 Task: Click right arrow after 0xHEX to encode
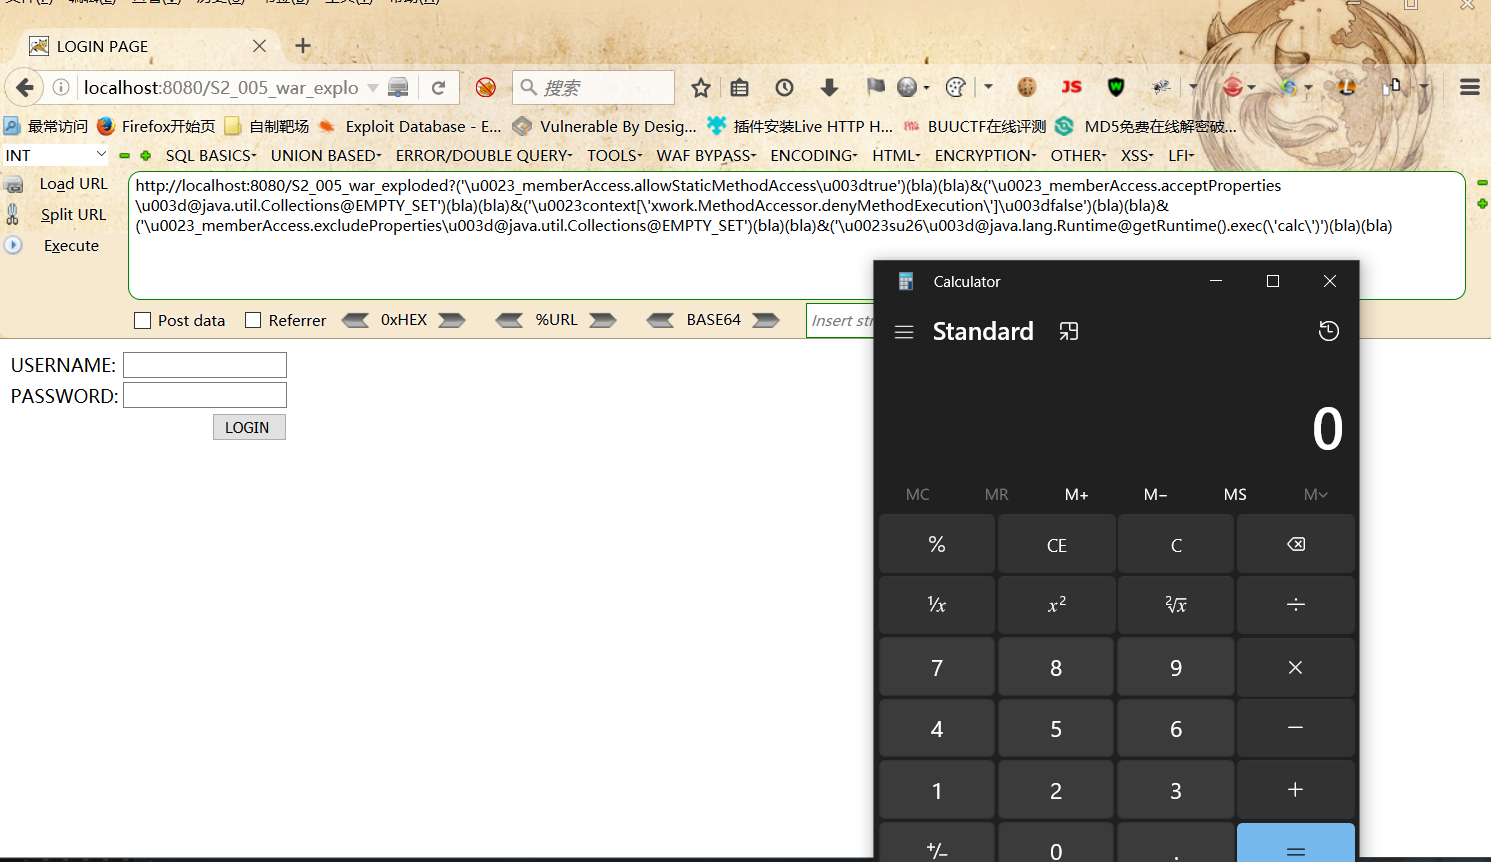coord(452,320)
